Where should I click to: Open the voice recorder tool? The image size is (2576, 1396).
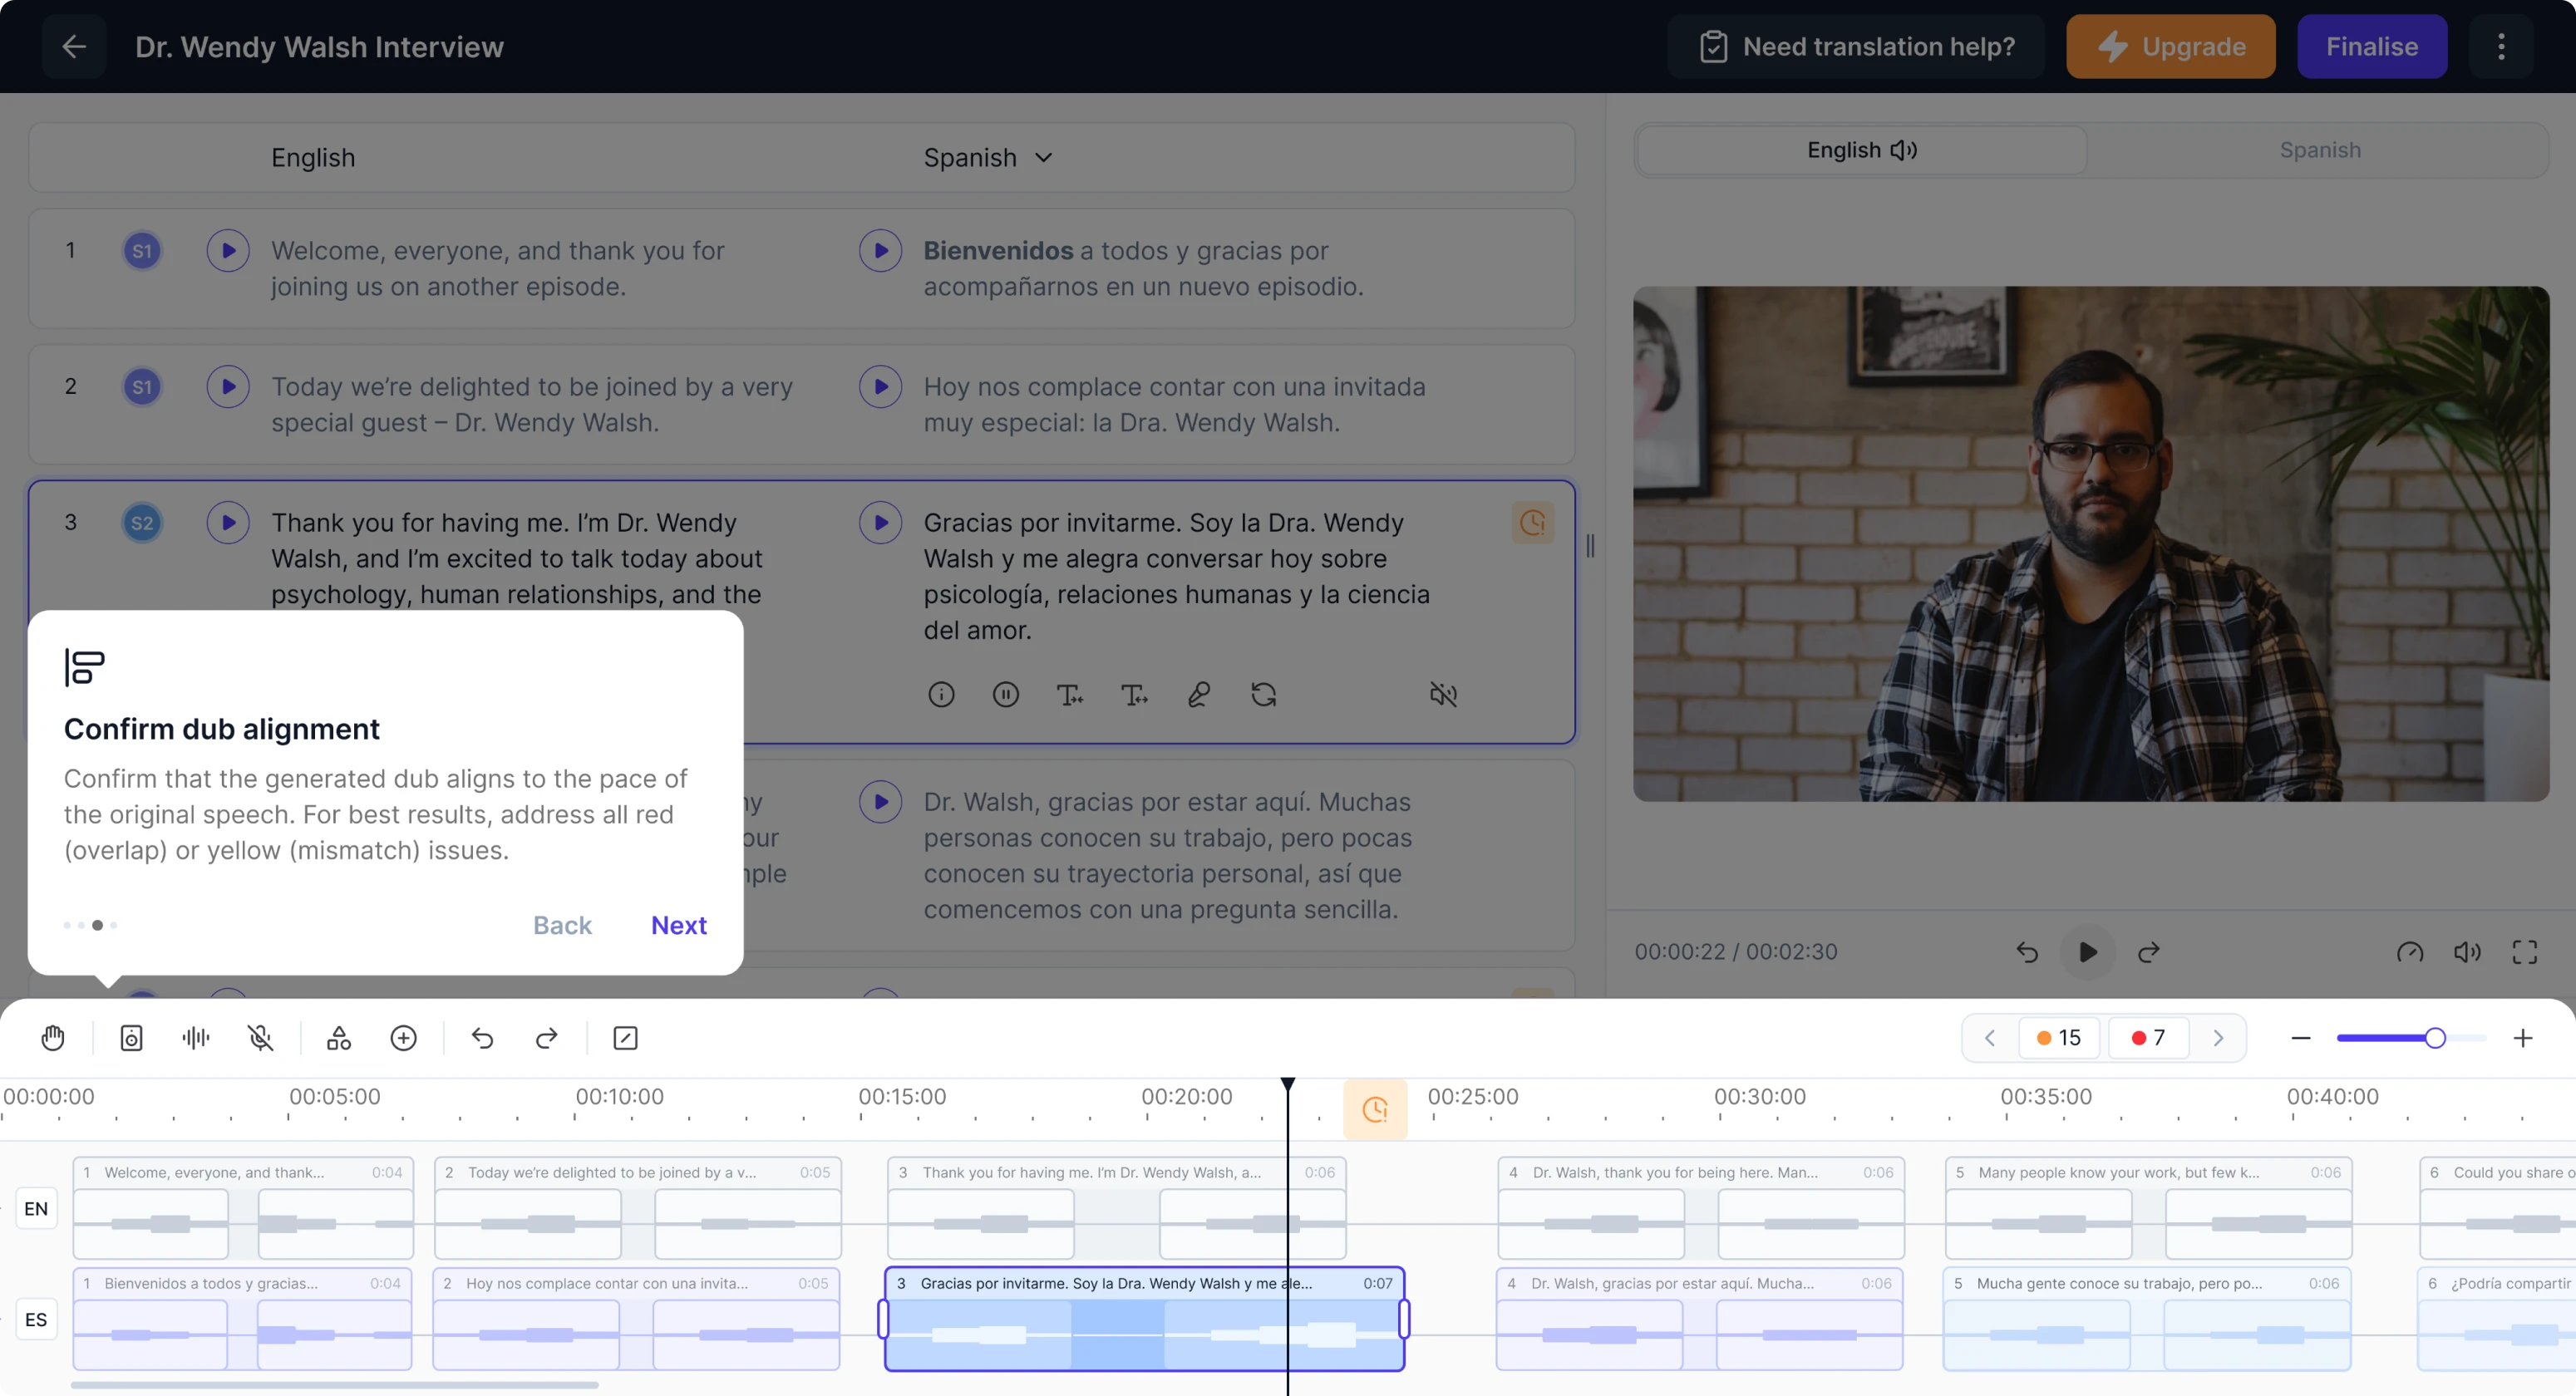point(131,1038)
